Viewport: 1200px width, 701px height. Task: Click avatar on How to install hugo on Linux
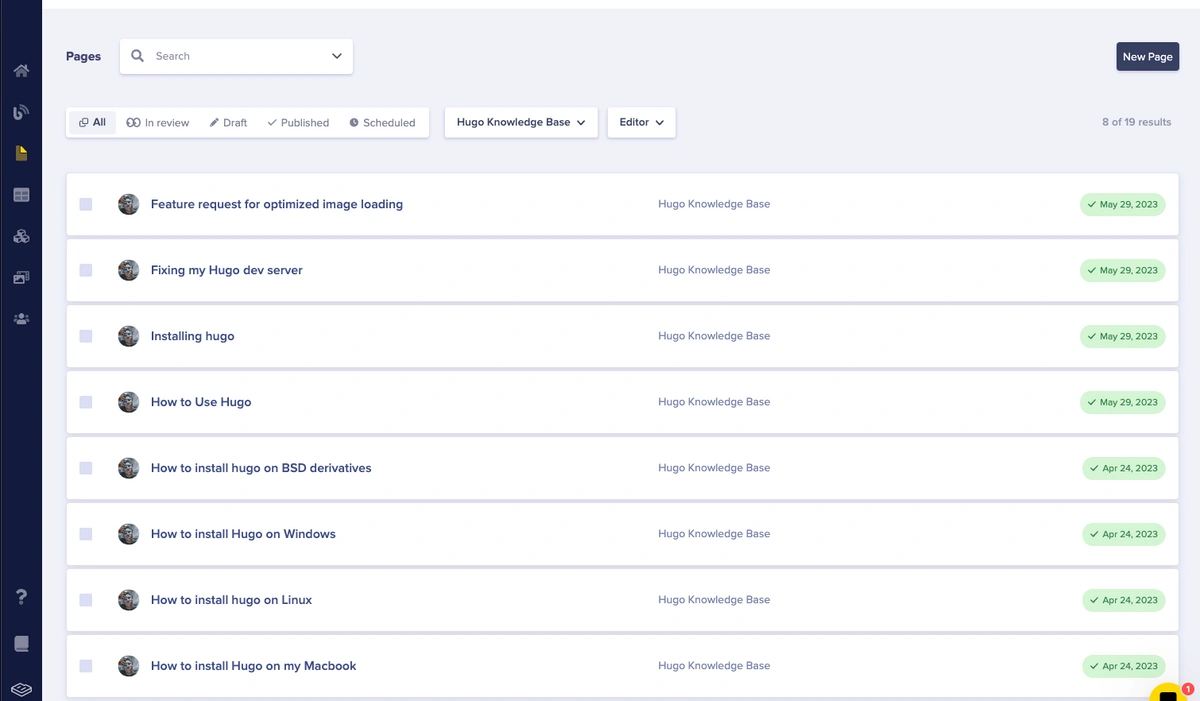128,600
